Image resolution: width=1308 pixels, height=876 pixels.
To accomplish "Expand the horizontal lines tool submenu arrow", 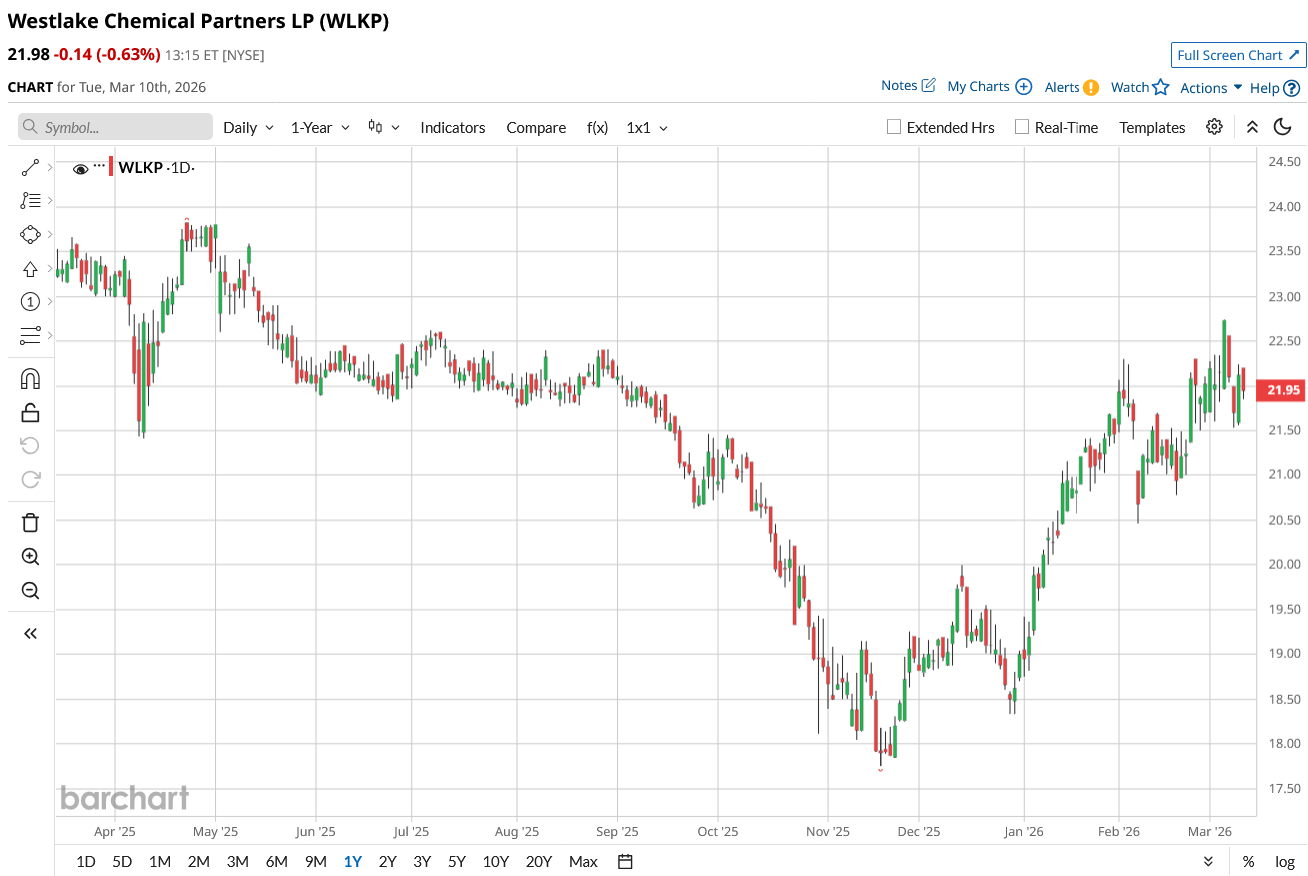I will 49,335.
